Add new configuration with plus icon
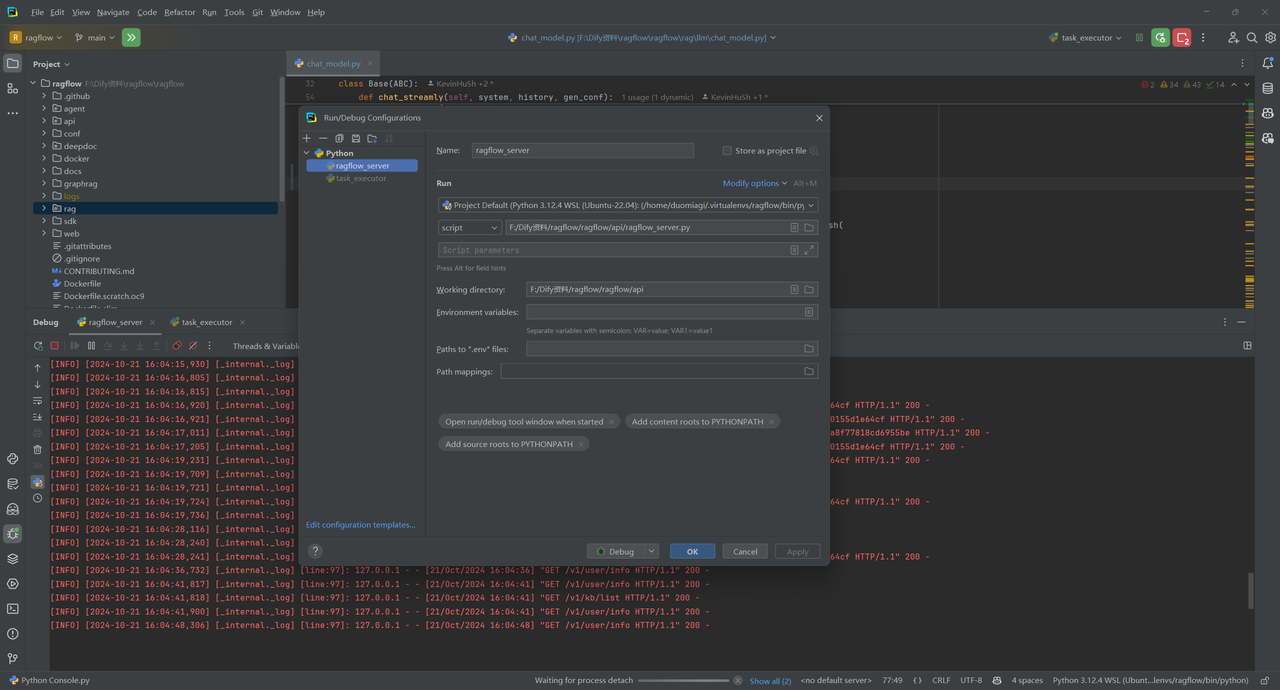 coord(307,138)
